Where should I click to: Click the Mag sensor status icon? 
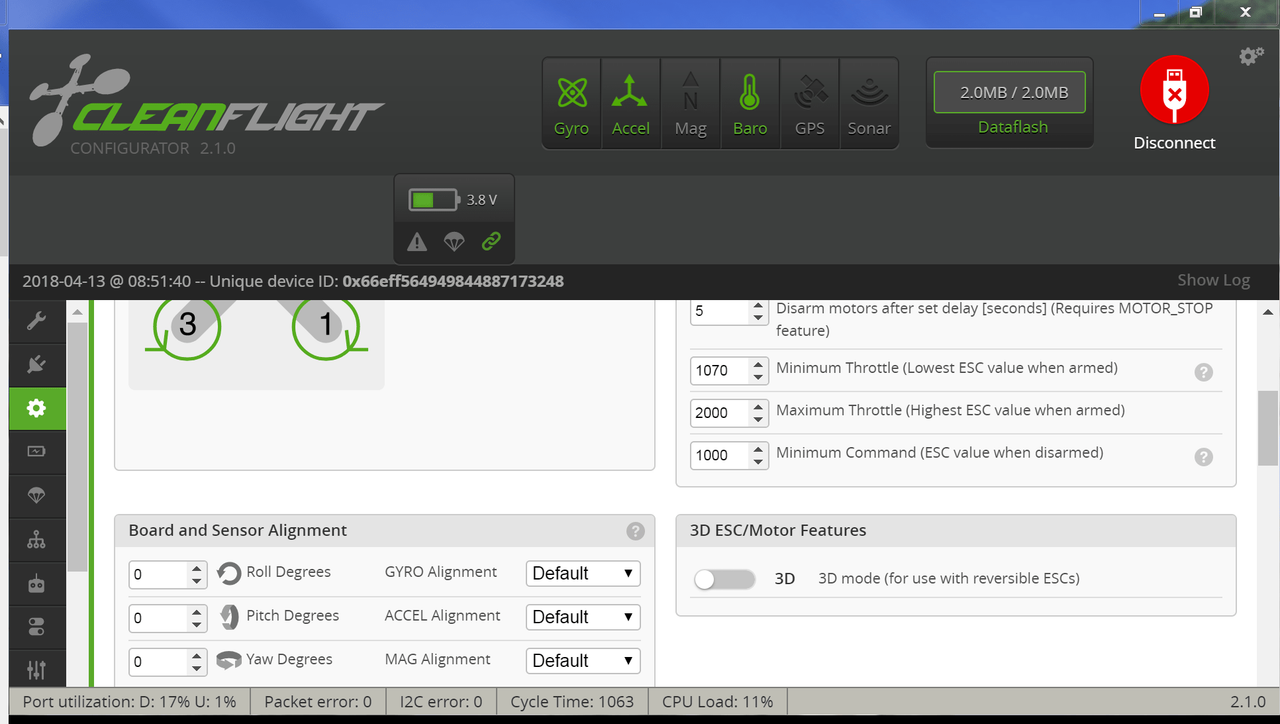point(691,104)
